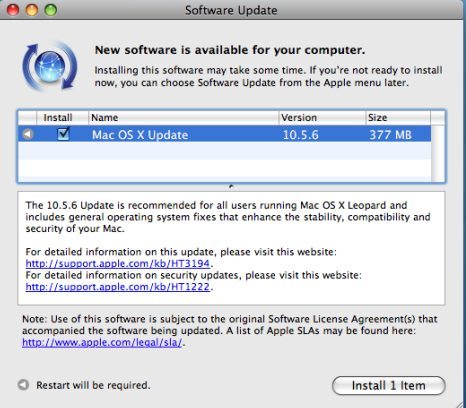Click the Software Update window title
466x408 pixels.
[x=231, y=10]
